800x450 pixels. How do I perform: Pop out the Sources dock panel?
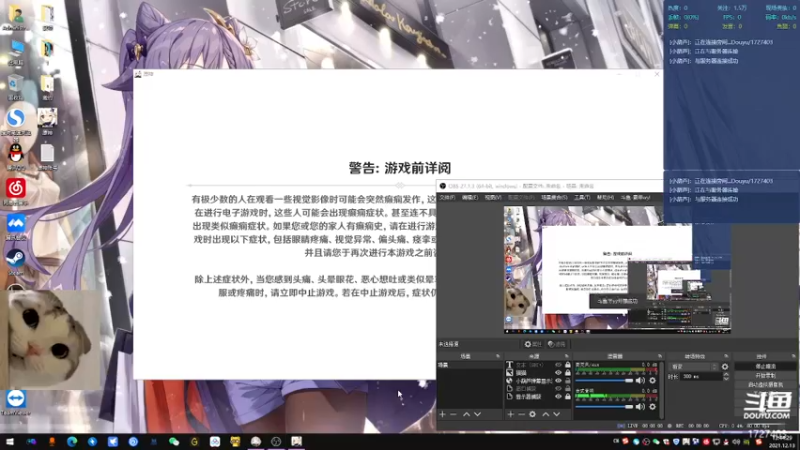(x=567, y=356)
